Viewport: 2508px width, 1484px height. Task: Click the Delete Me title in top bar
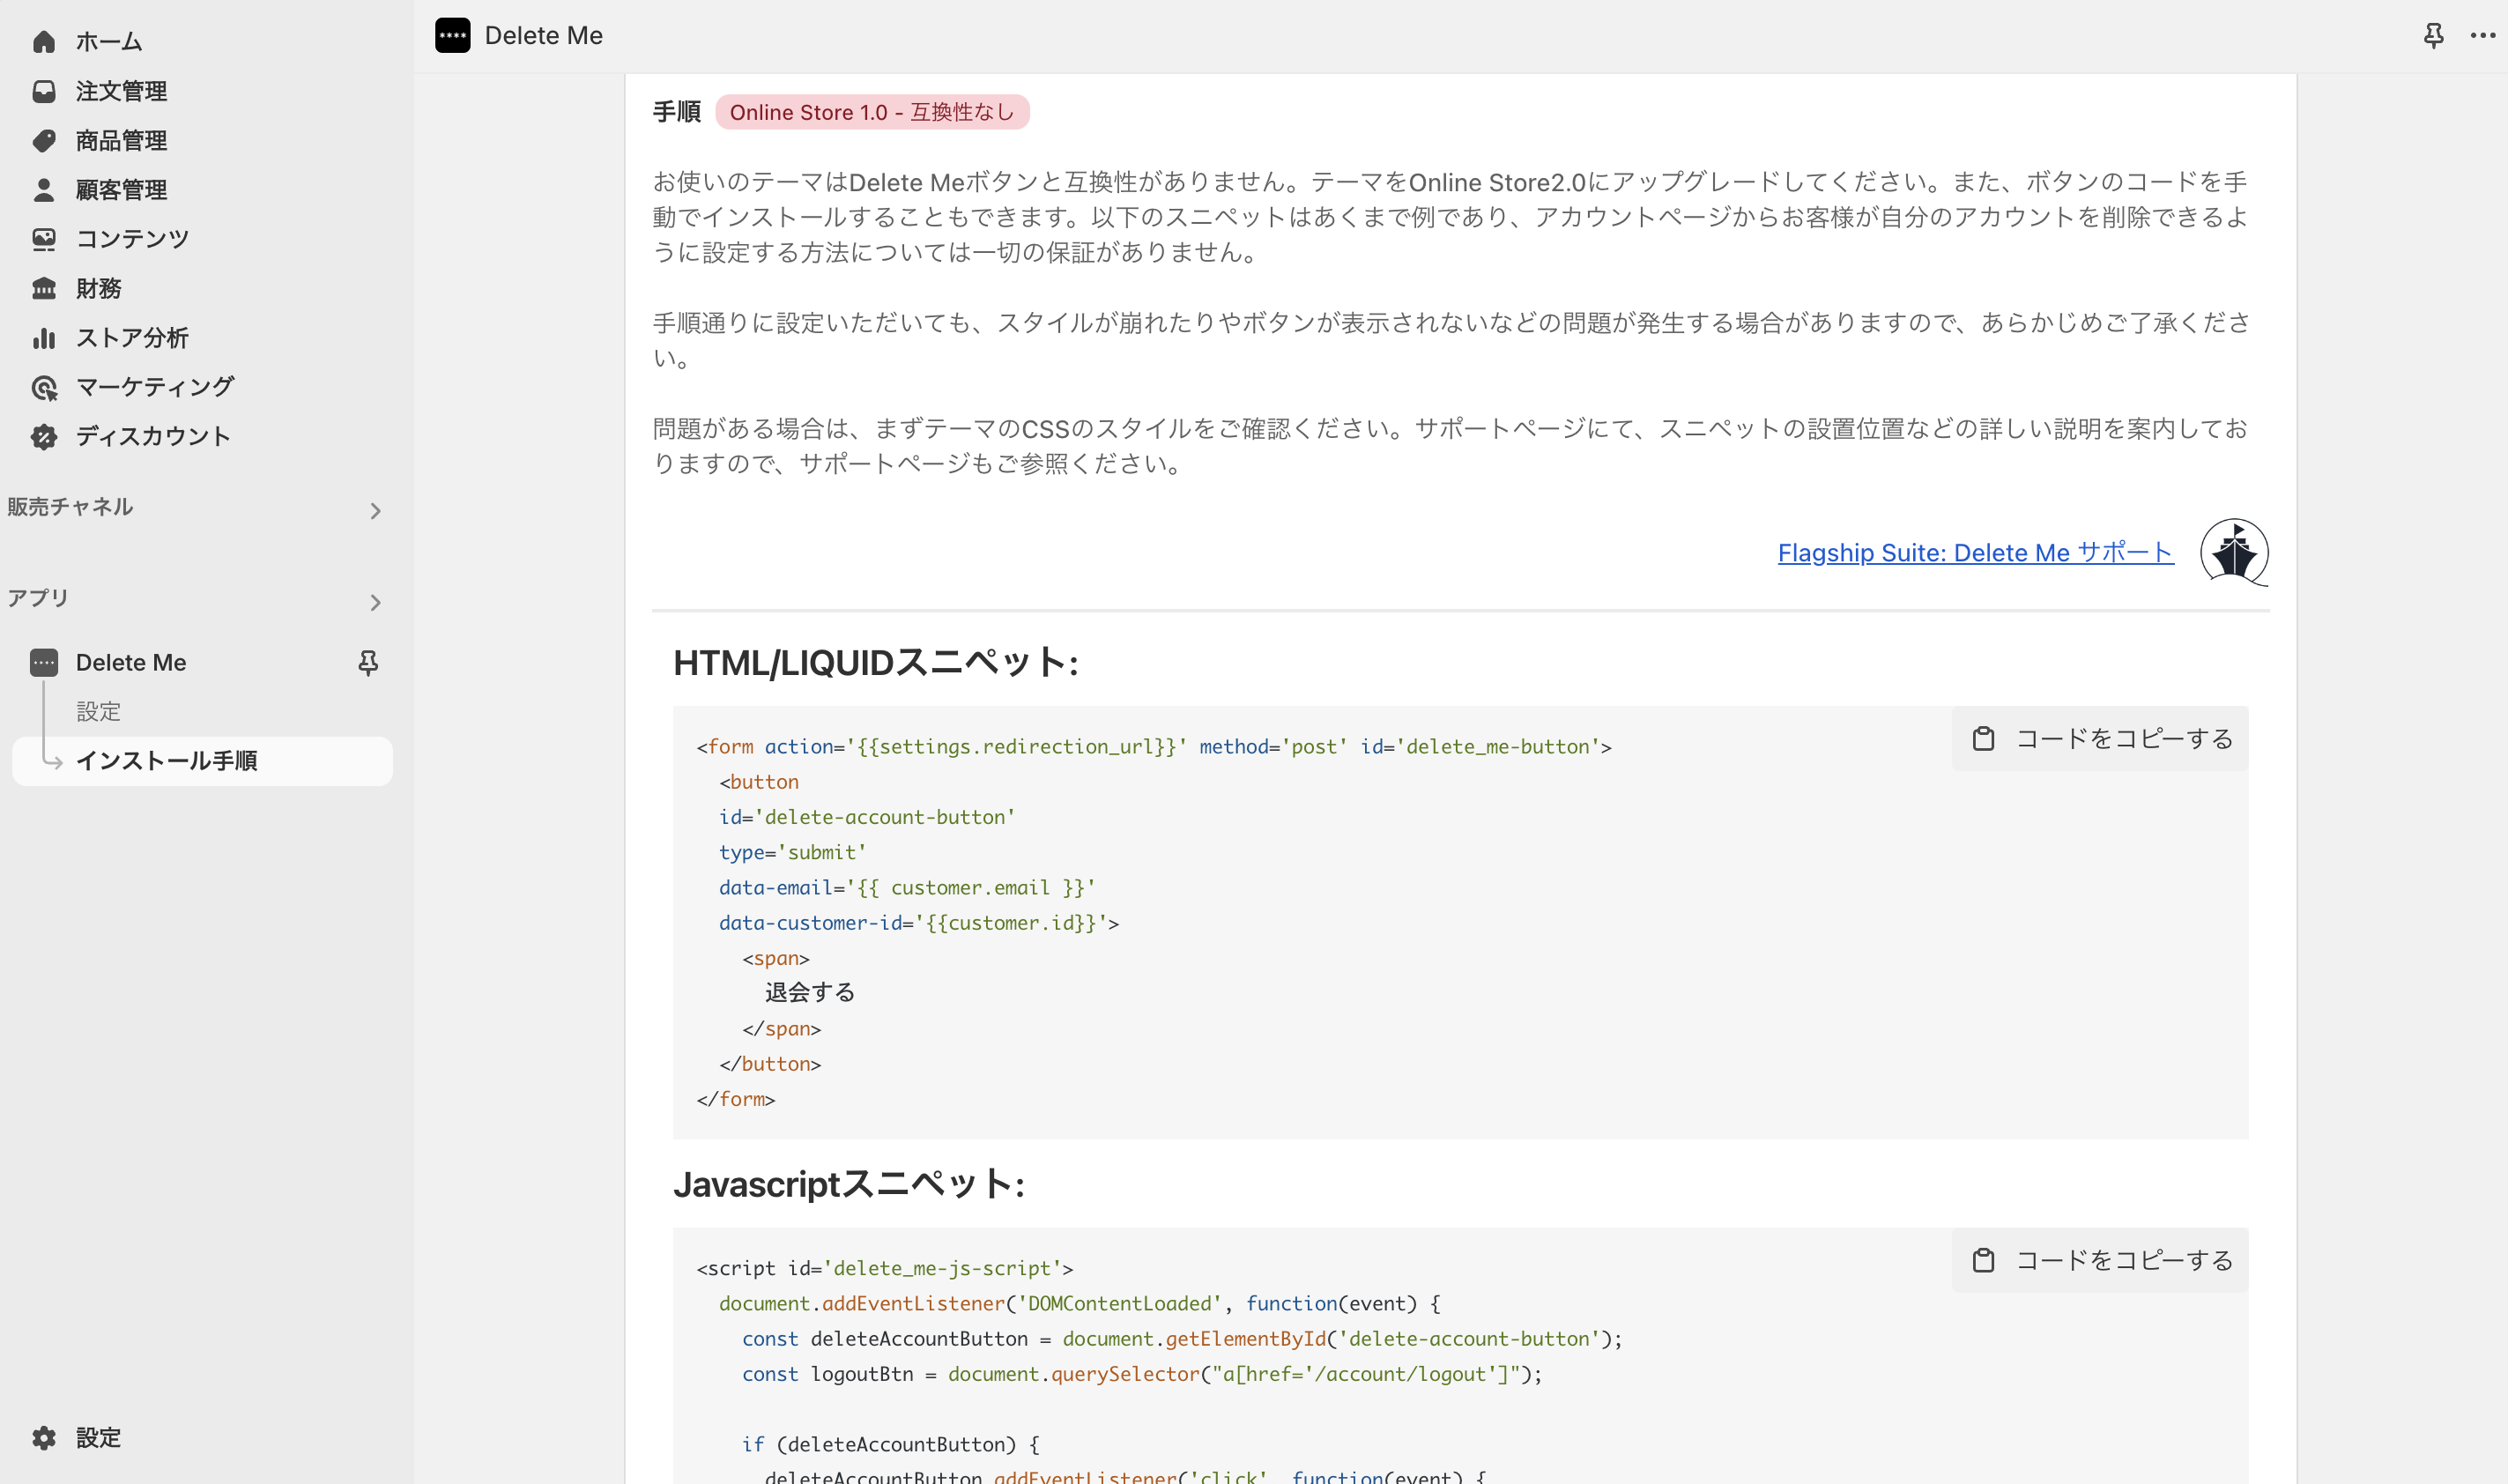(x=543, y=36)
